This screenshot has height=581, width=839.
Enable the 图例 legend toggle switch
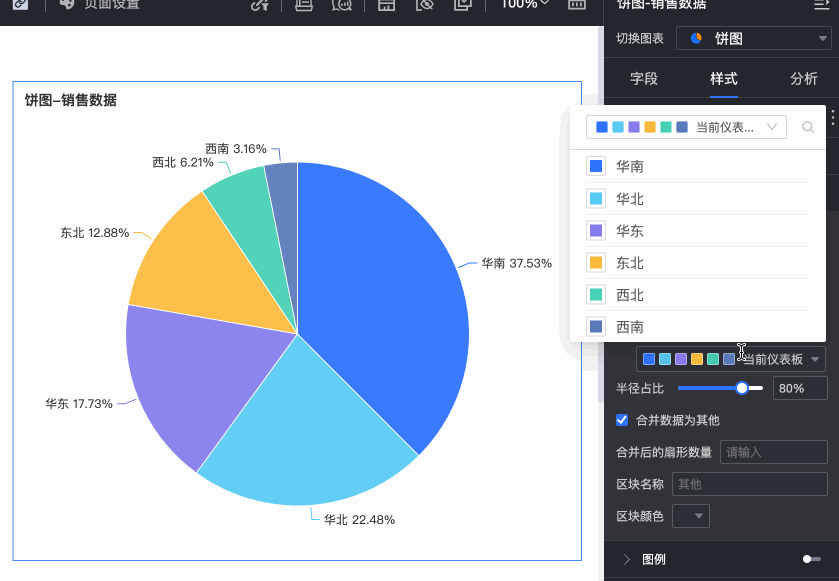coord(811,559)
